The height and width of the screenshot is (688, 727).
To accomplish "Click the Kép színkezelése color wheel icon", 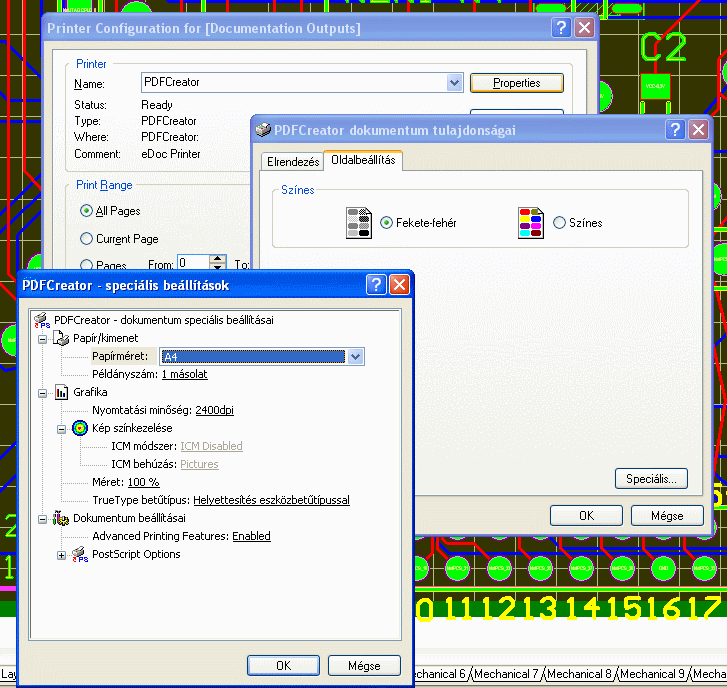I will tap(80, 428).
